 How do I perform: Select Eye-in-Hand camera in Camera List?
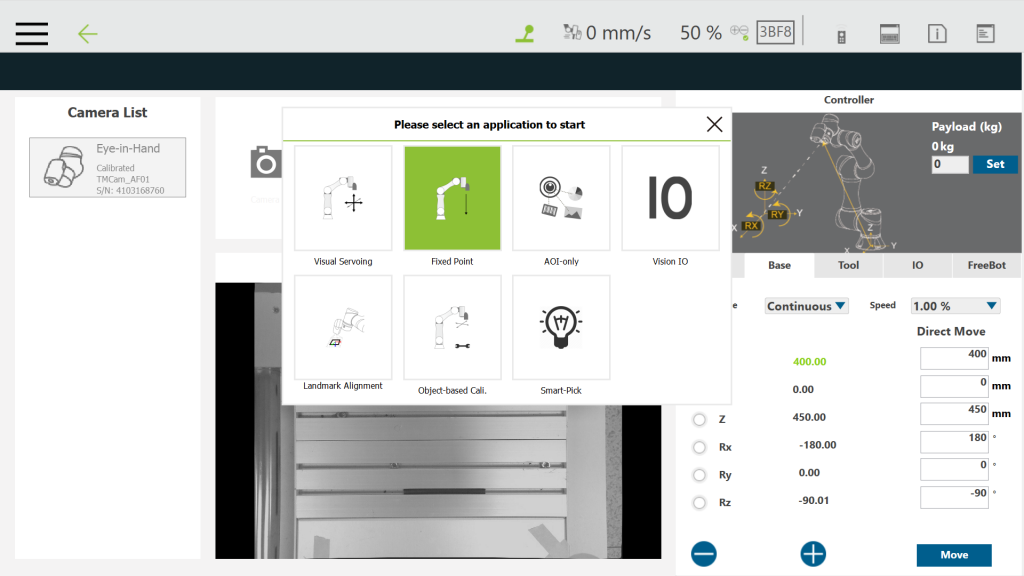(x=107, y=167)
